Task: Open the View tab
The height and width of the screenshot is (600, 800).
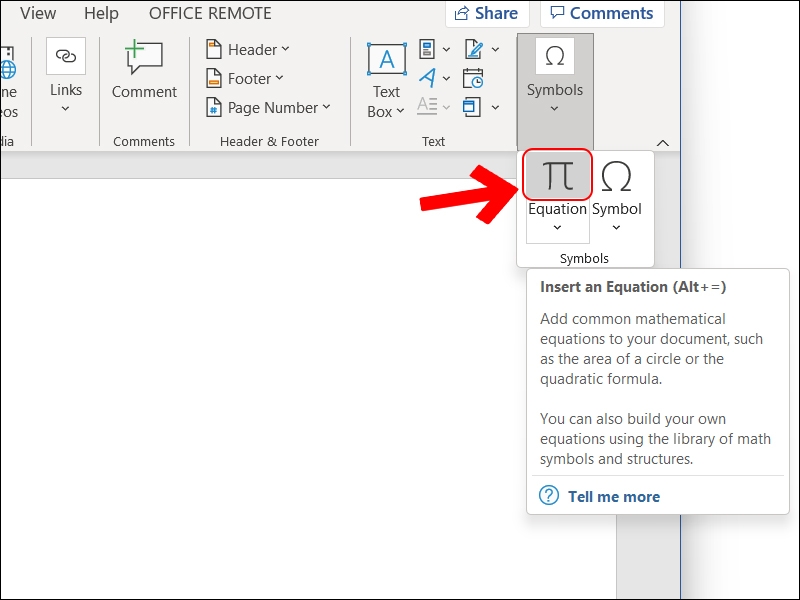Action: click(38, 13)
